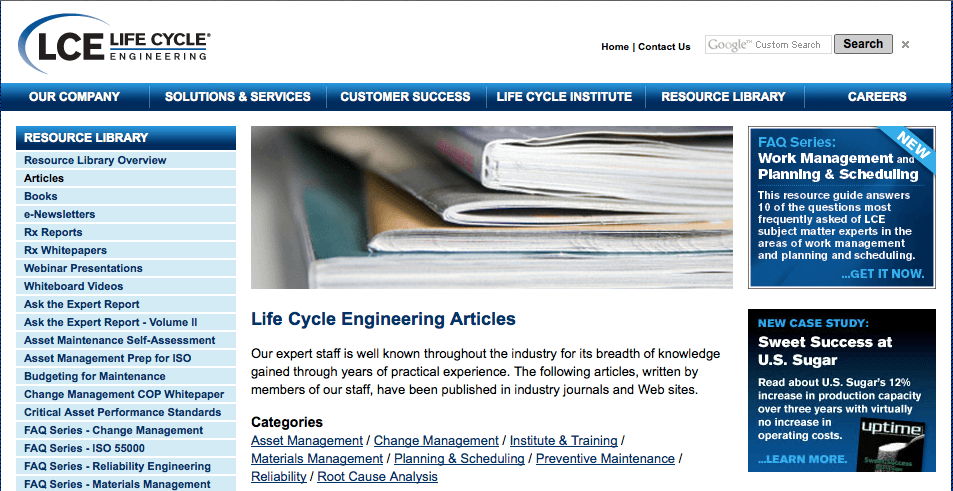Open the LIFE CYCLE INSTITUTE menu
The height and width of the screenshot is (491, 953).
(564, 97)
